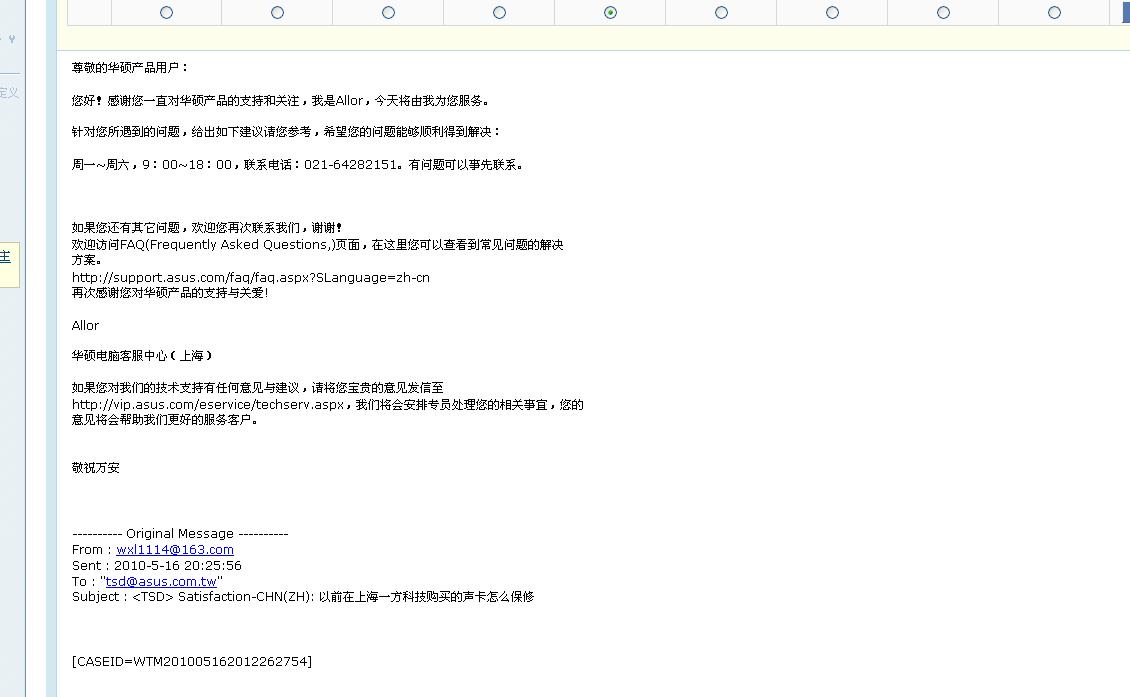The width and height of the screenshot is (1130, 697).
Task: Select the first rating radio button from left
Action: click(166, 12)
